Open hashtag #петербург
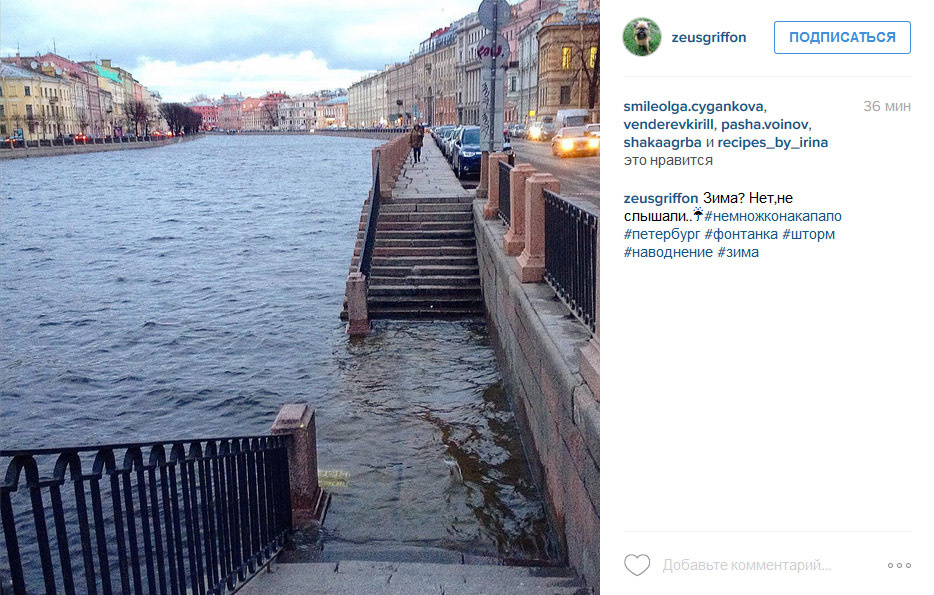This screenshot has height=595, width=934. (x=662, y=234)
